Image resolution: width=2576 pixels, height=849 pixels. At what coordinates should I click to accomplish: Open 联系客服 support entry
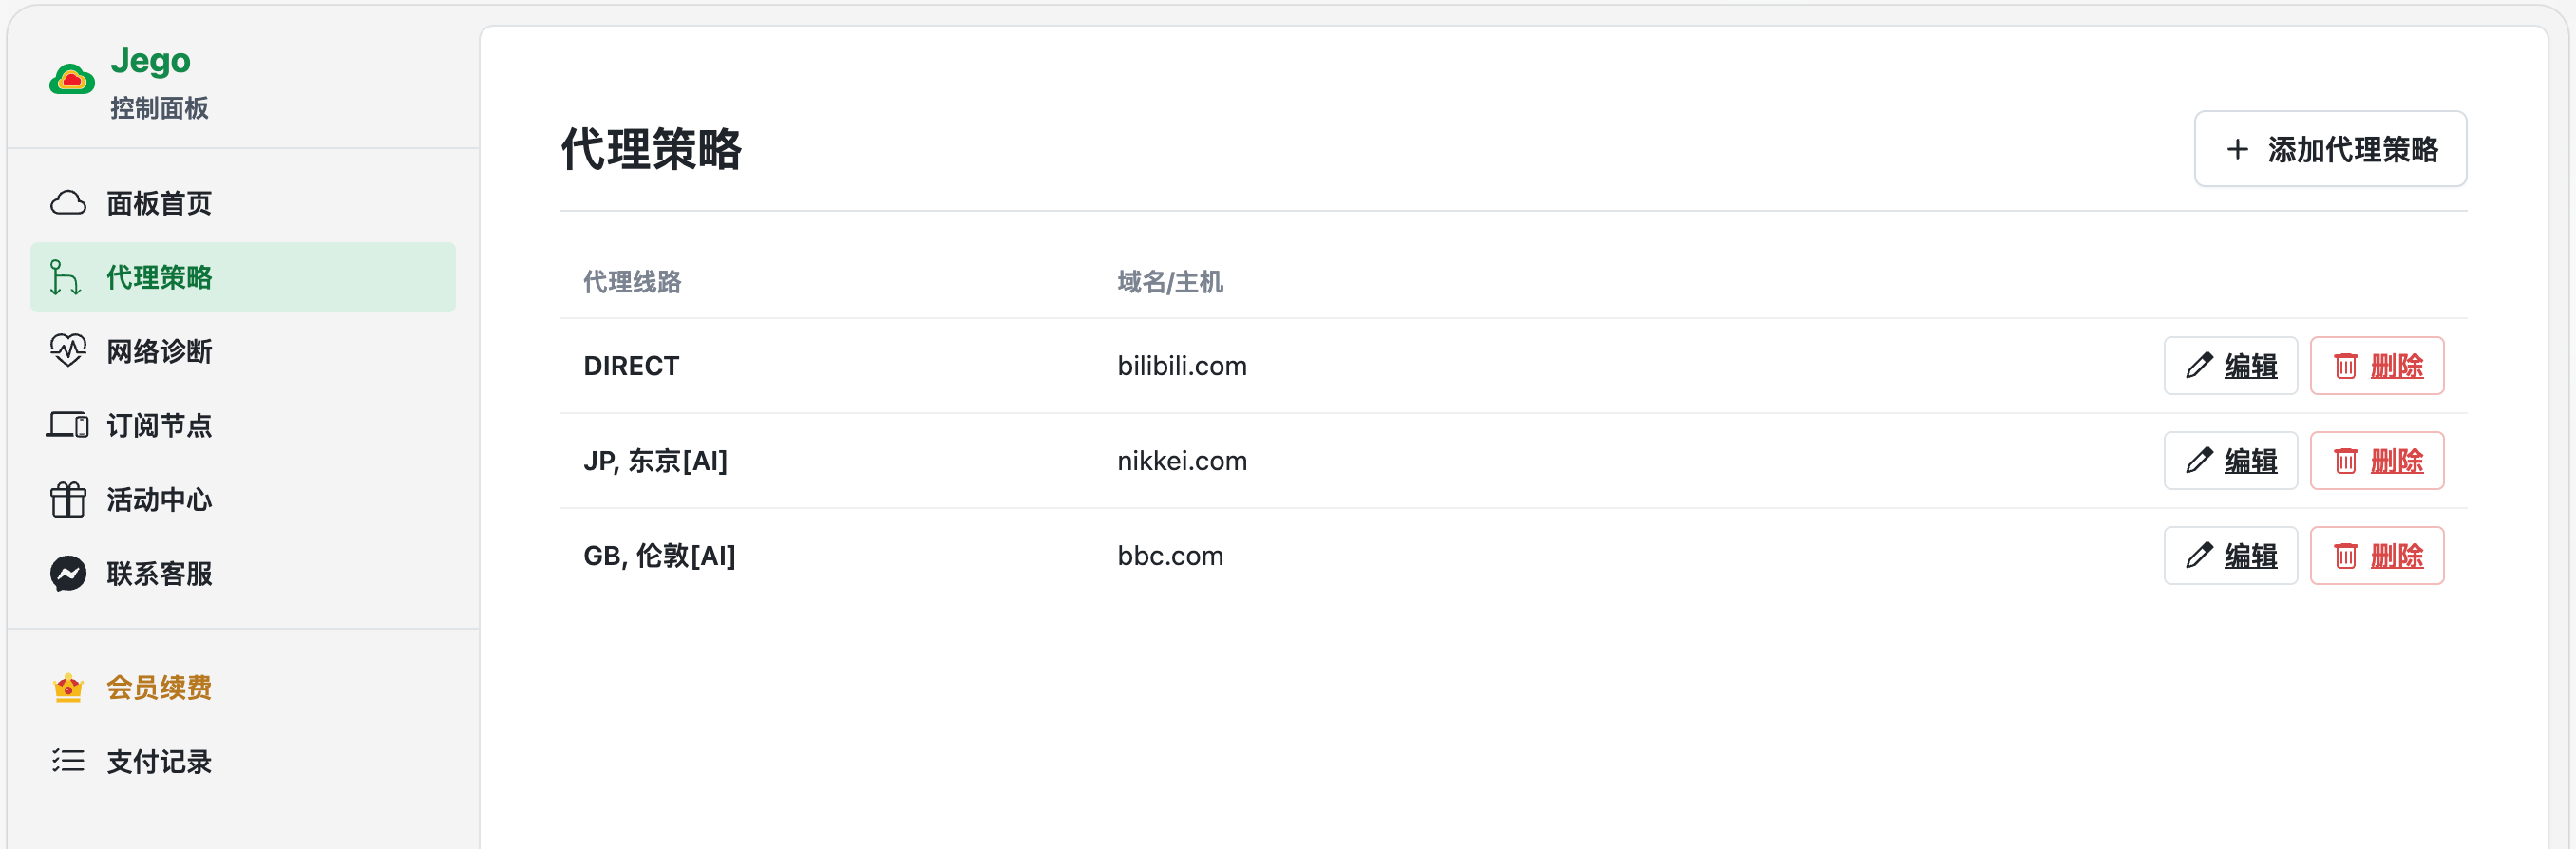click(x=243, y=573)
